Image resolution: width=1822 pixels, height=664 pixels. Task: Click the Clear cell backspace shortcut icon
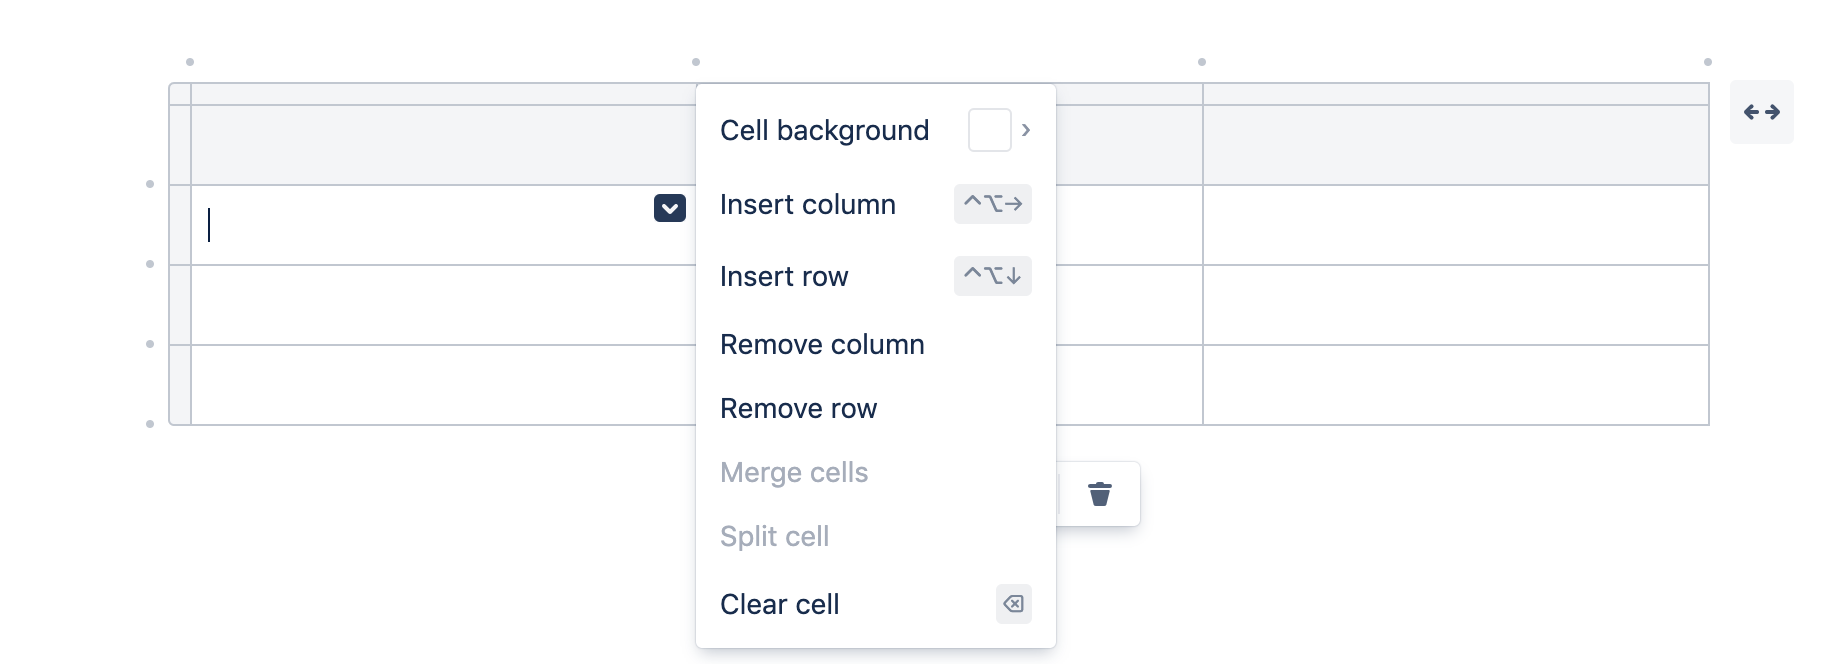point(1013,604)
